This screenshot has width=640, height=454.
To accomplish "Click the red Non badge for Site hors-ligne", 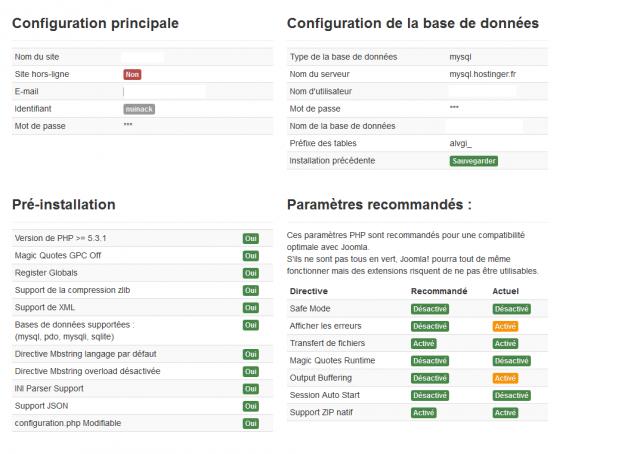I will point(132,74).
